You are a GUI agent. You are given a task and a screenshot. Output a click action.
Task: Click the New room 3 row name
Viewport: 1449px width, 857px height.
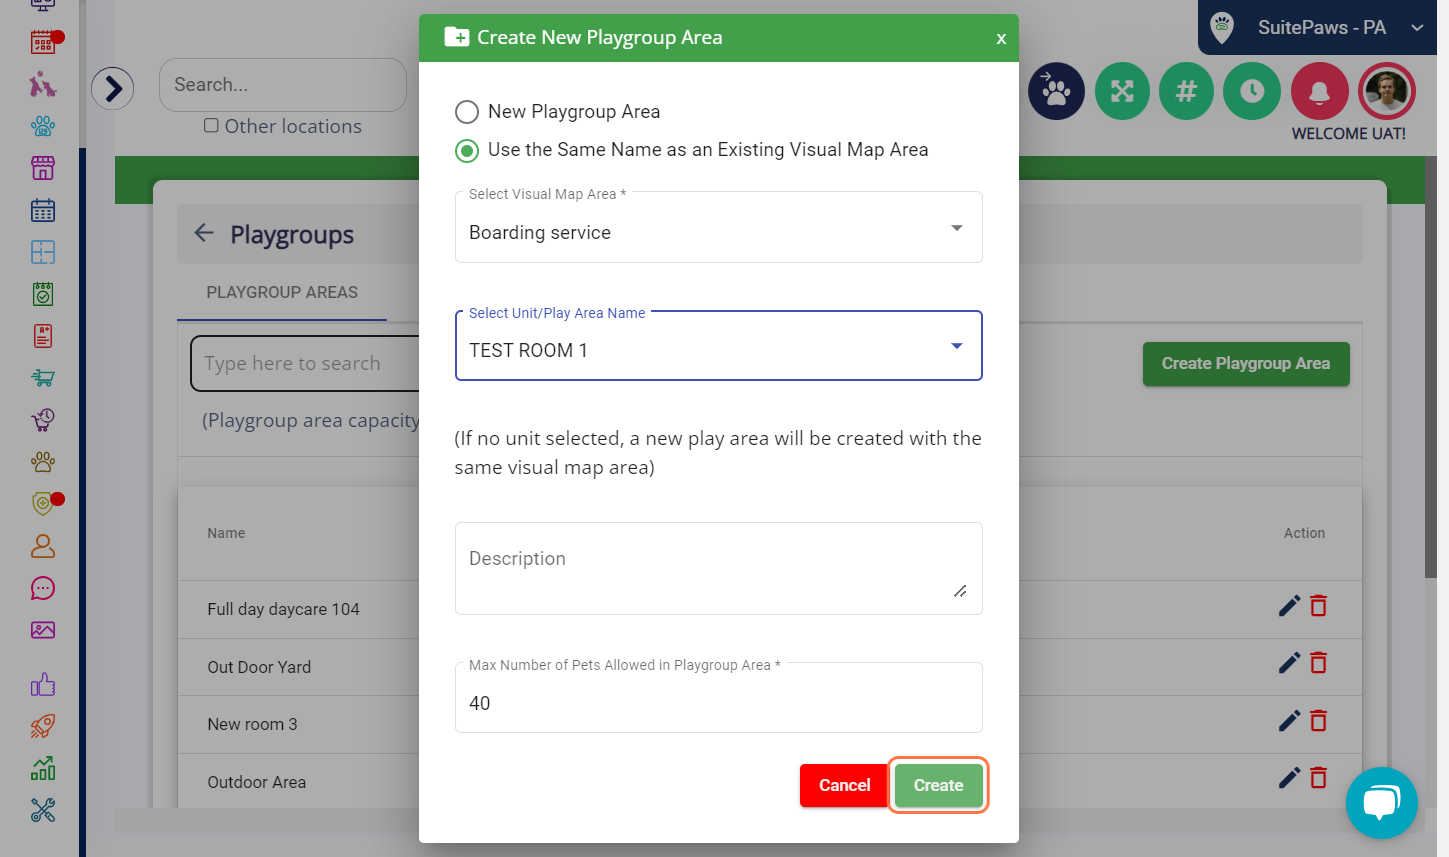click(252, 724)
